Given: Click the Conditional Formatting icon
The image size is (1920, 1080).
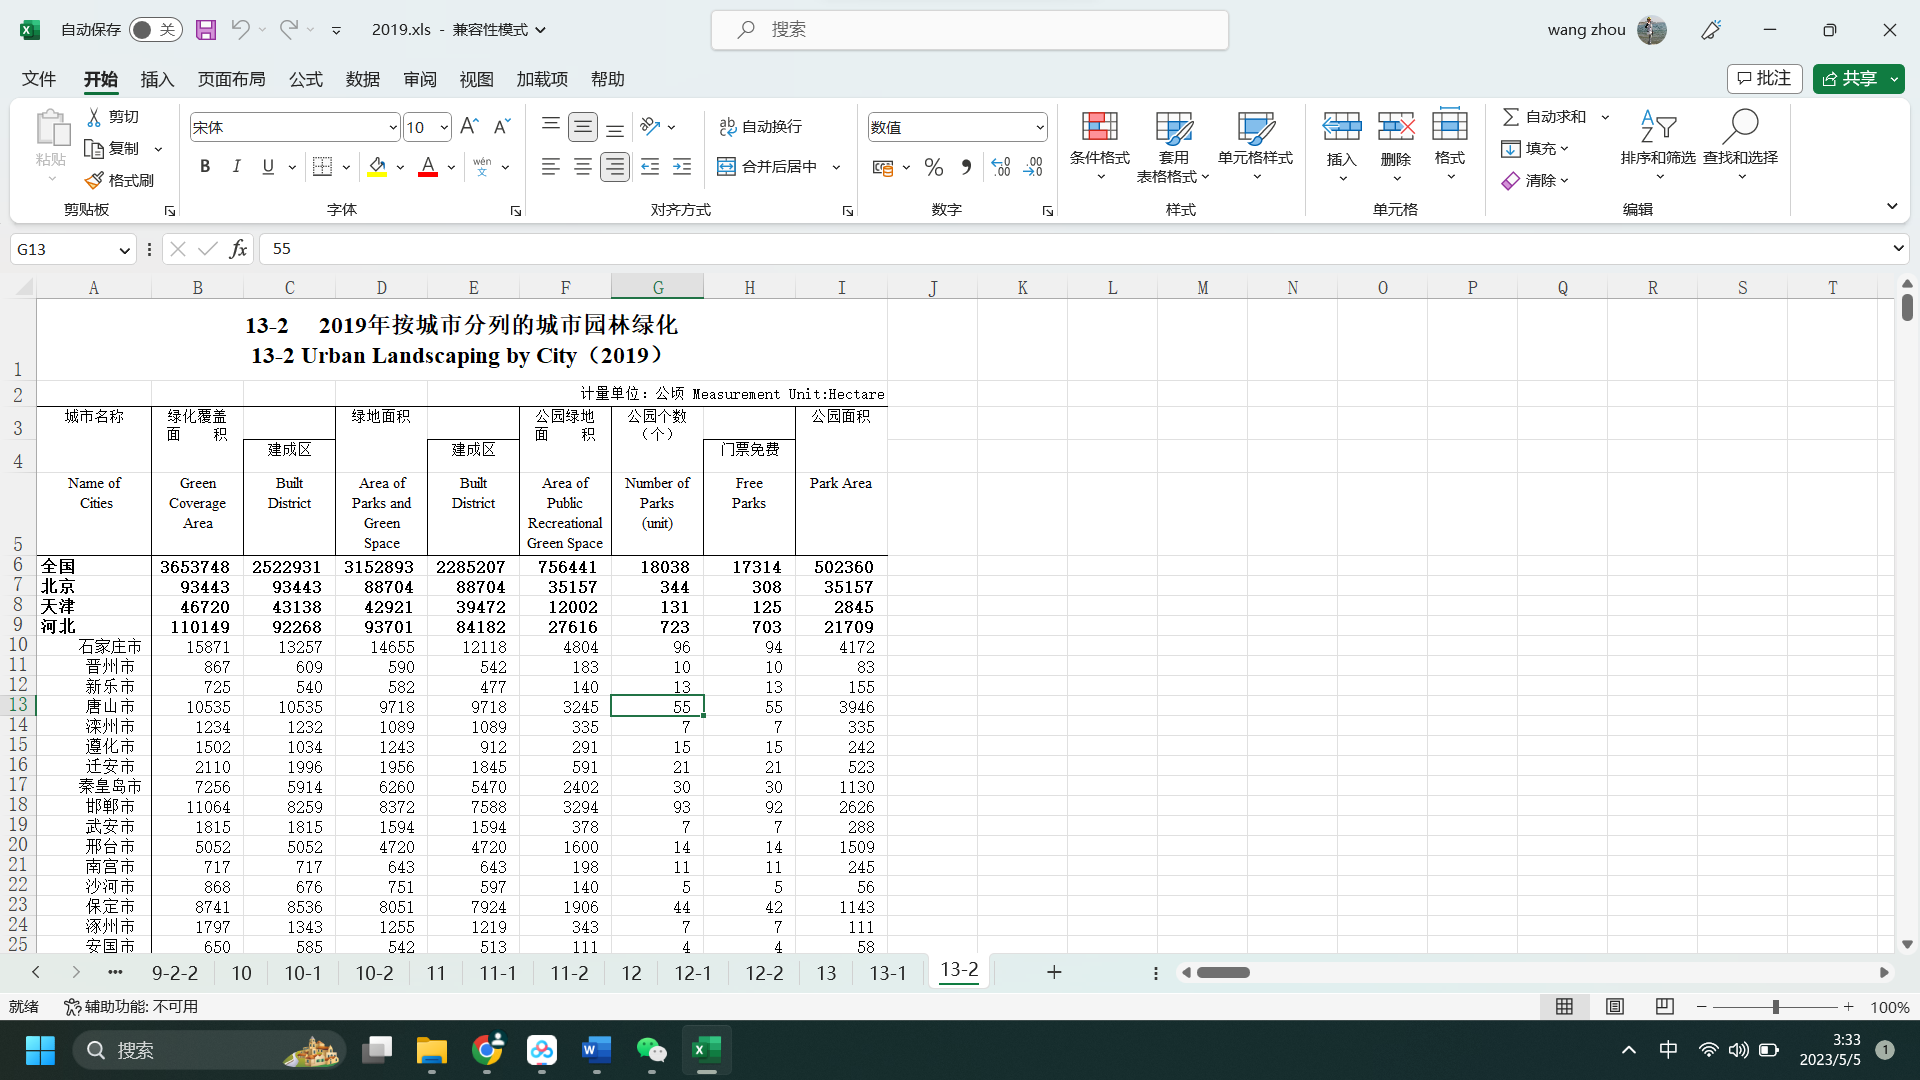Looking at the screenshot, I should pos(1099,127).
